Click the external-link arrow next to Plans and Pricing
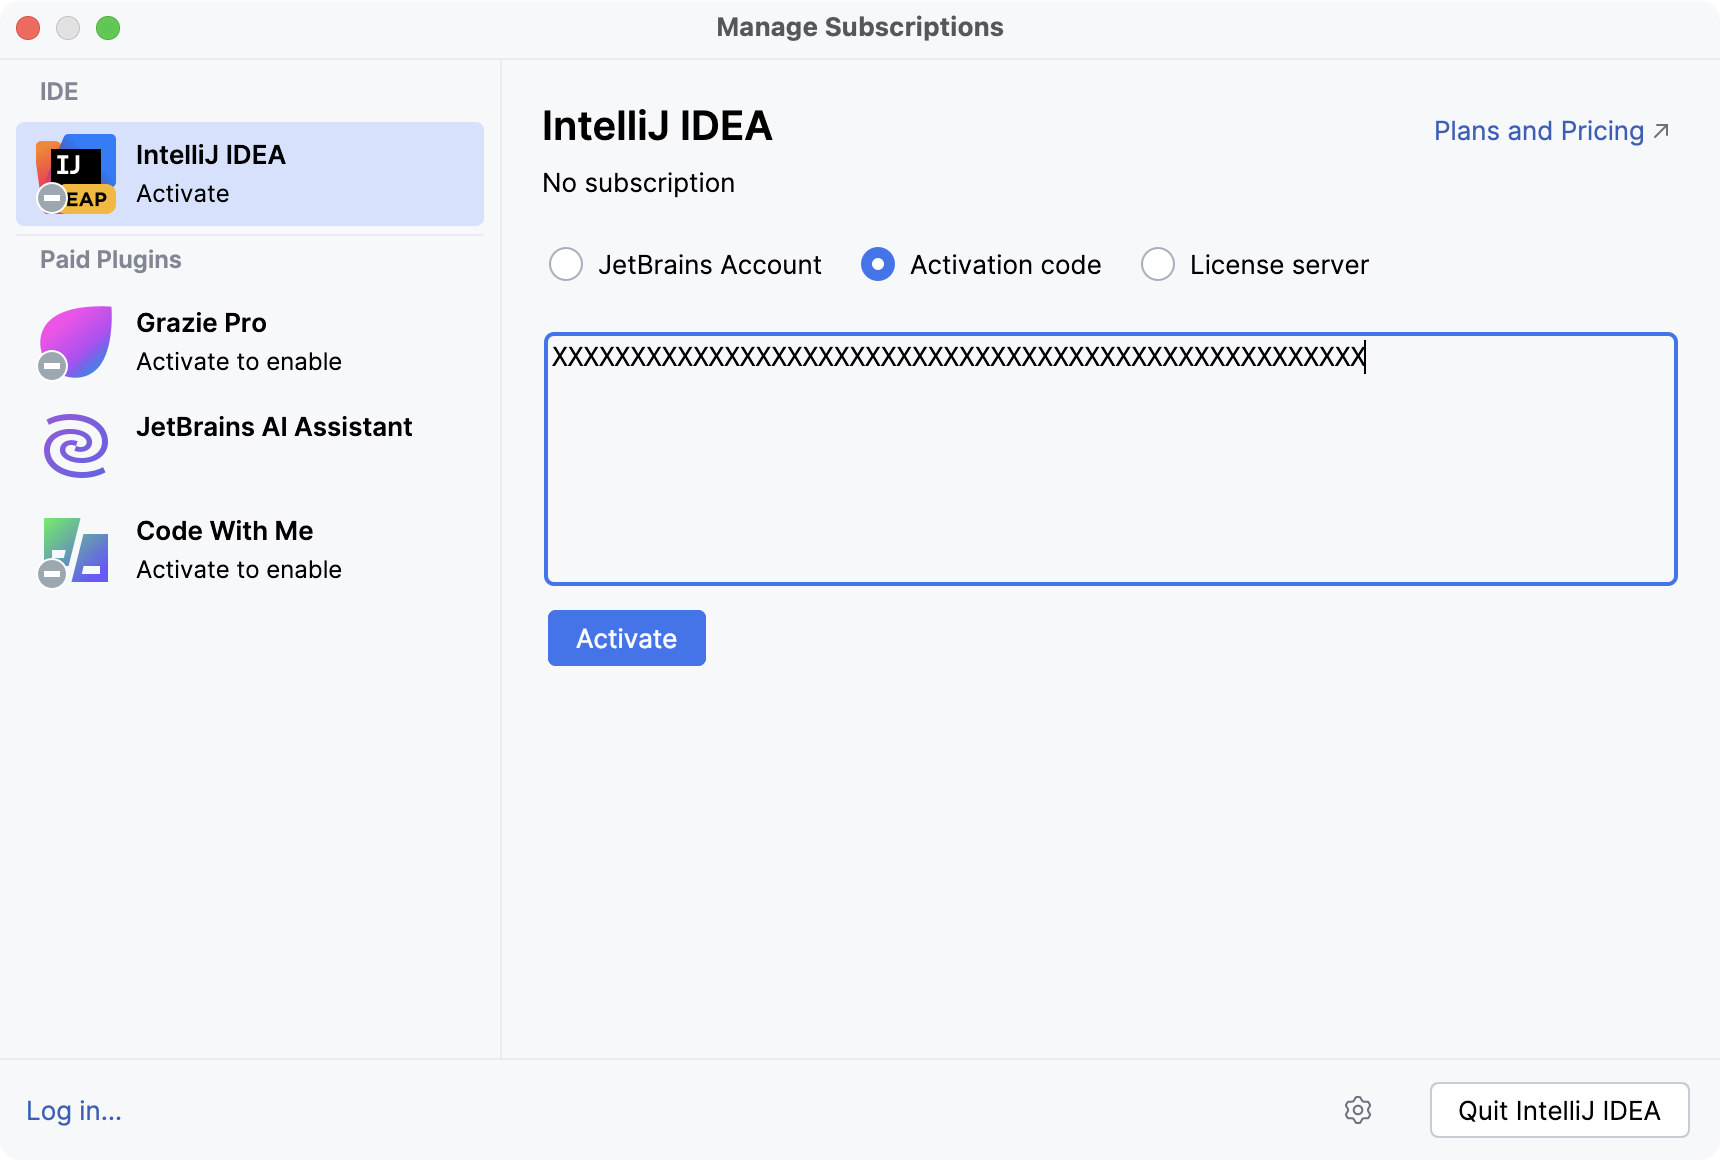Screen dimensions: 1720x1160 click(1662, 129)
